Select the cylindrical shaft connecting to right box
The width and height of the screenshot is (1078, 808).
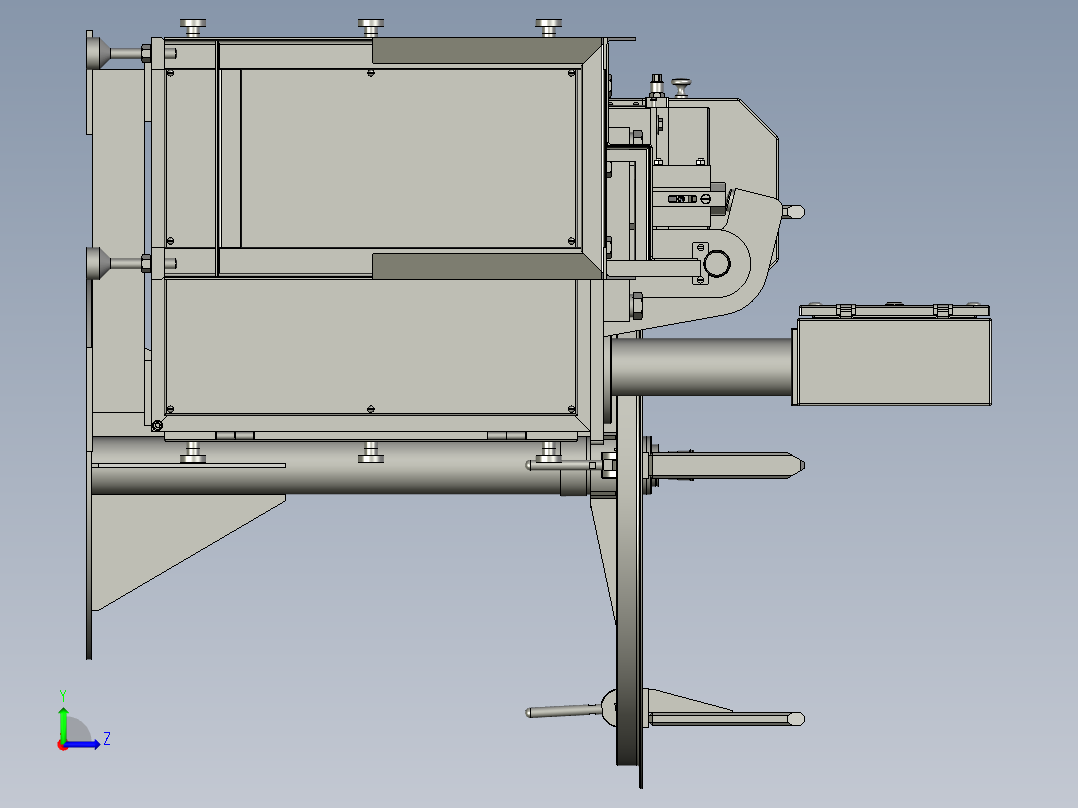(701, 367)
